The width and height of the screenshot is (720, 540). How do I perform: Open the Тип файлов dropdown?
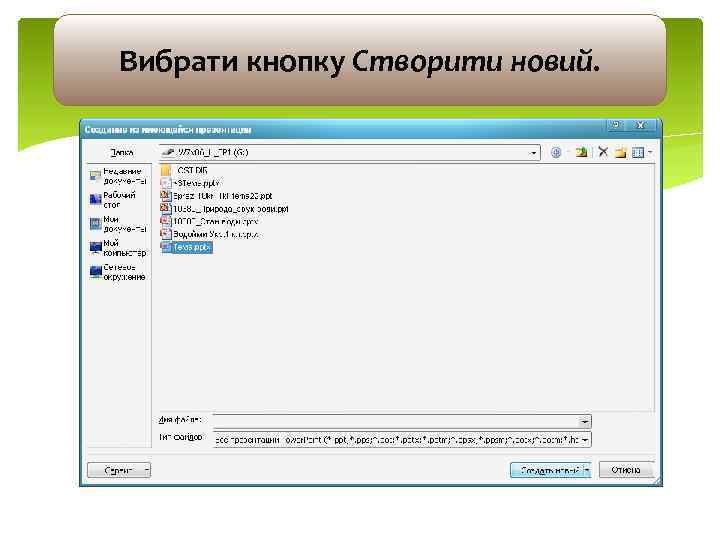pyautogui.click(x=585, y=440)
